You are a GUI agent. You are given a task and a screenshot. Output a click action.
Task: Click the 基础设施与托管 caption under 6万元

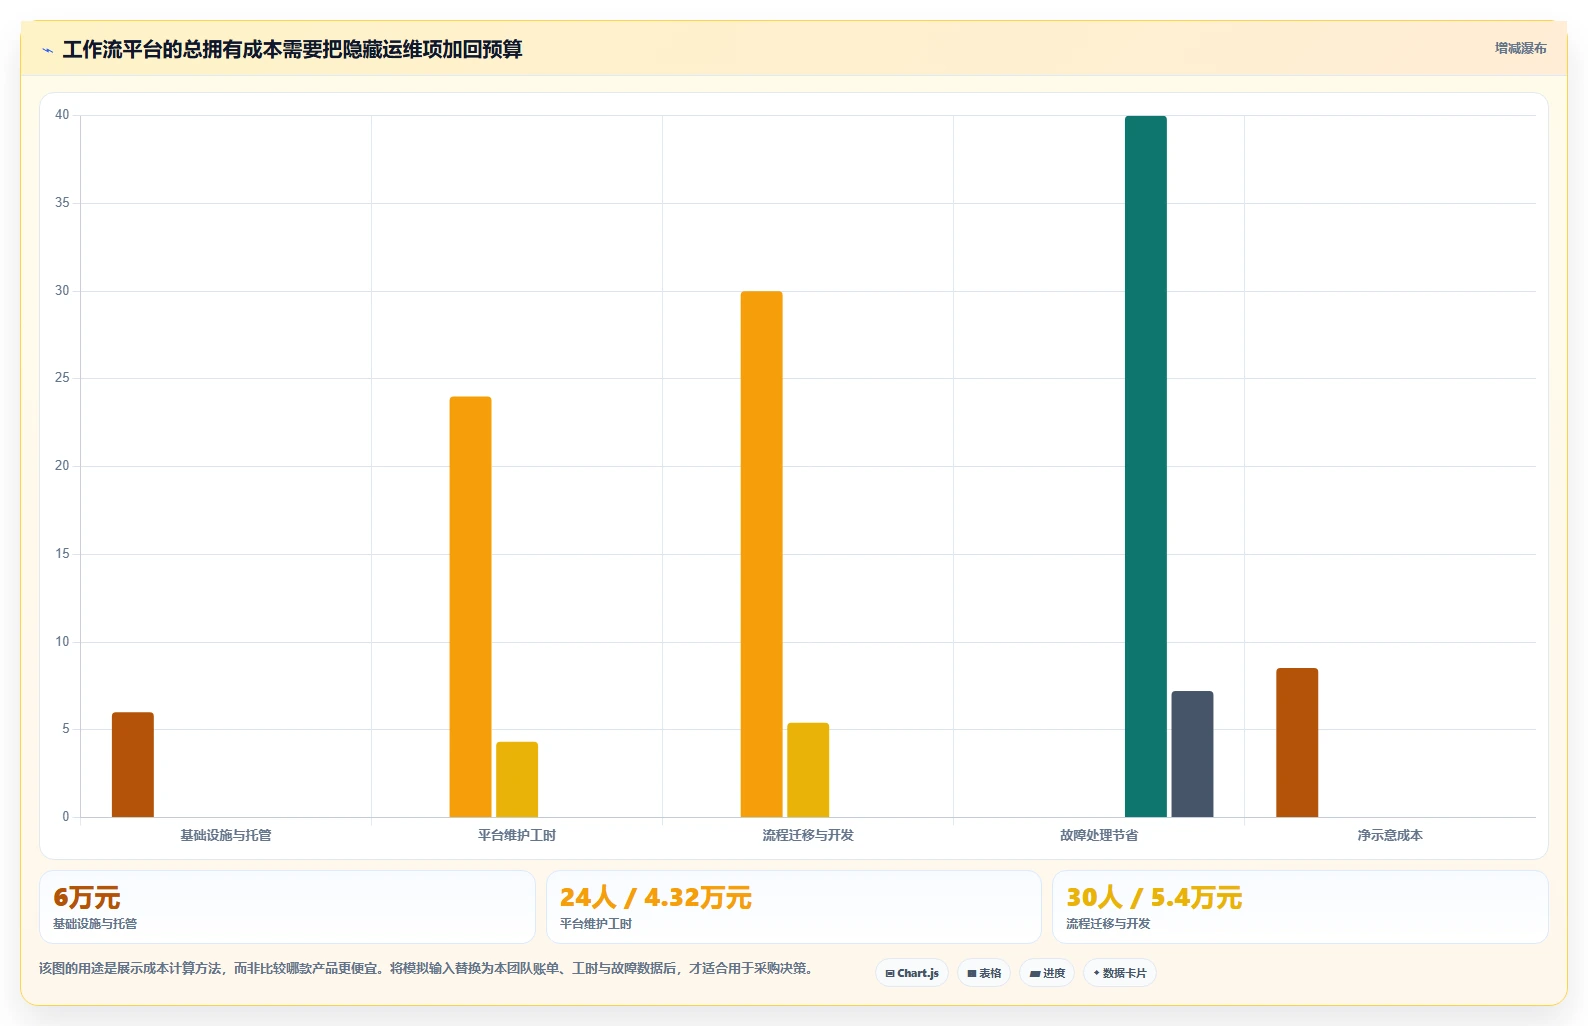coord(95,924)
